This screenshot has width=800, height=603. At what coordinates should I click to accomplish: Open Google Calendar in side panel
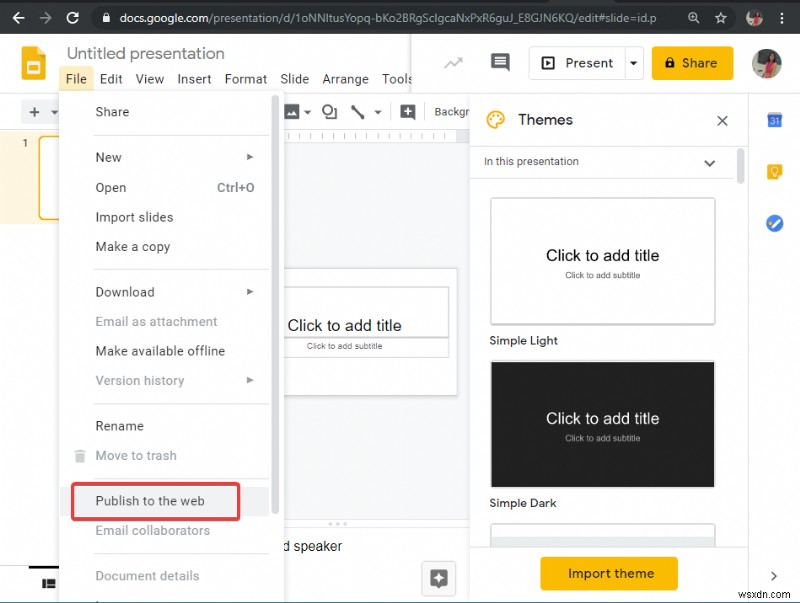point(774,120)
